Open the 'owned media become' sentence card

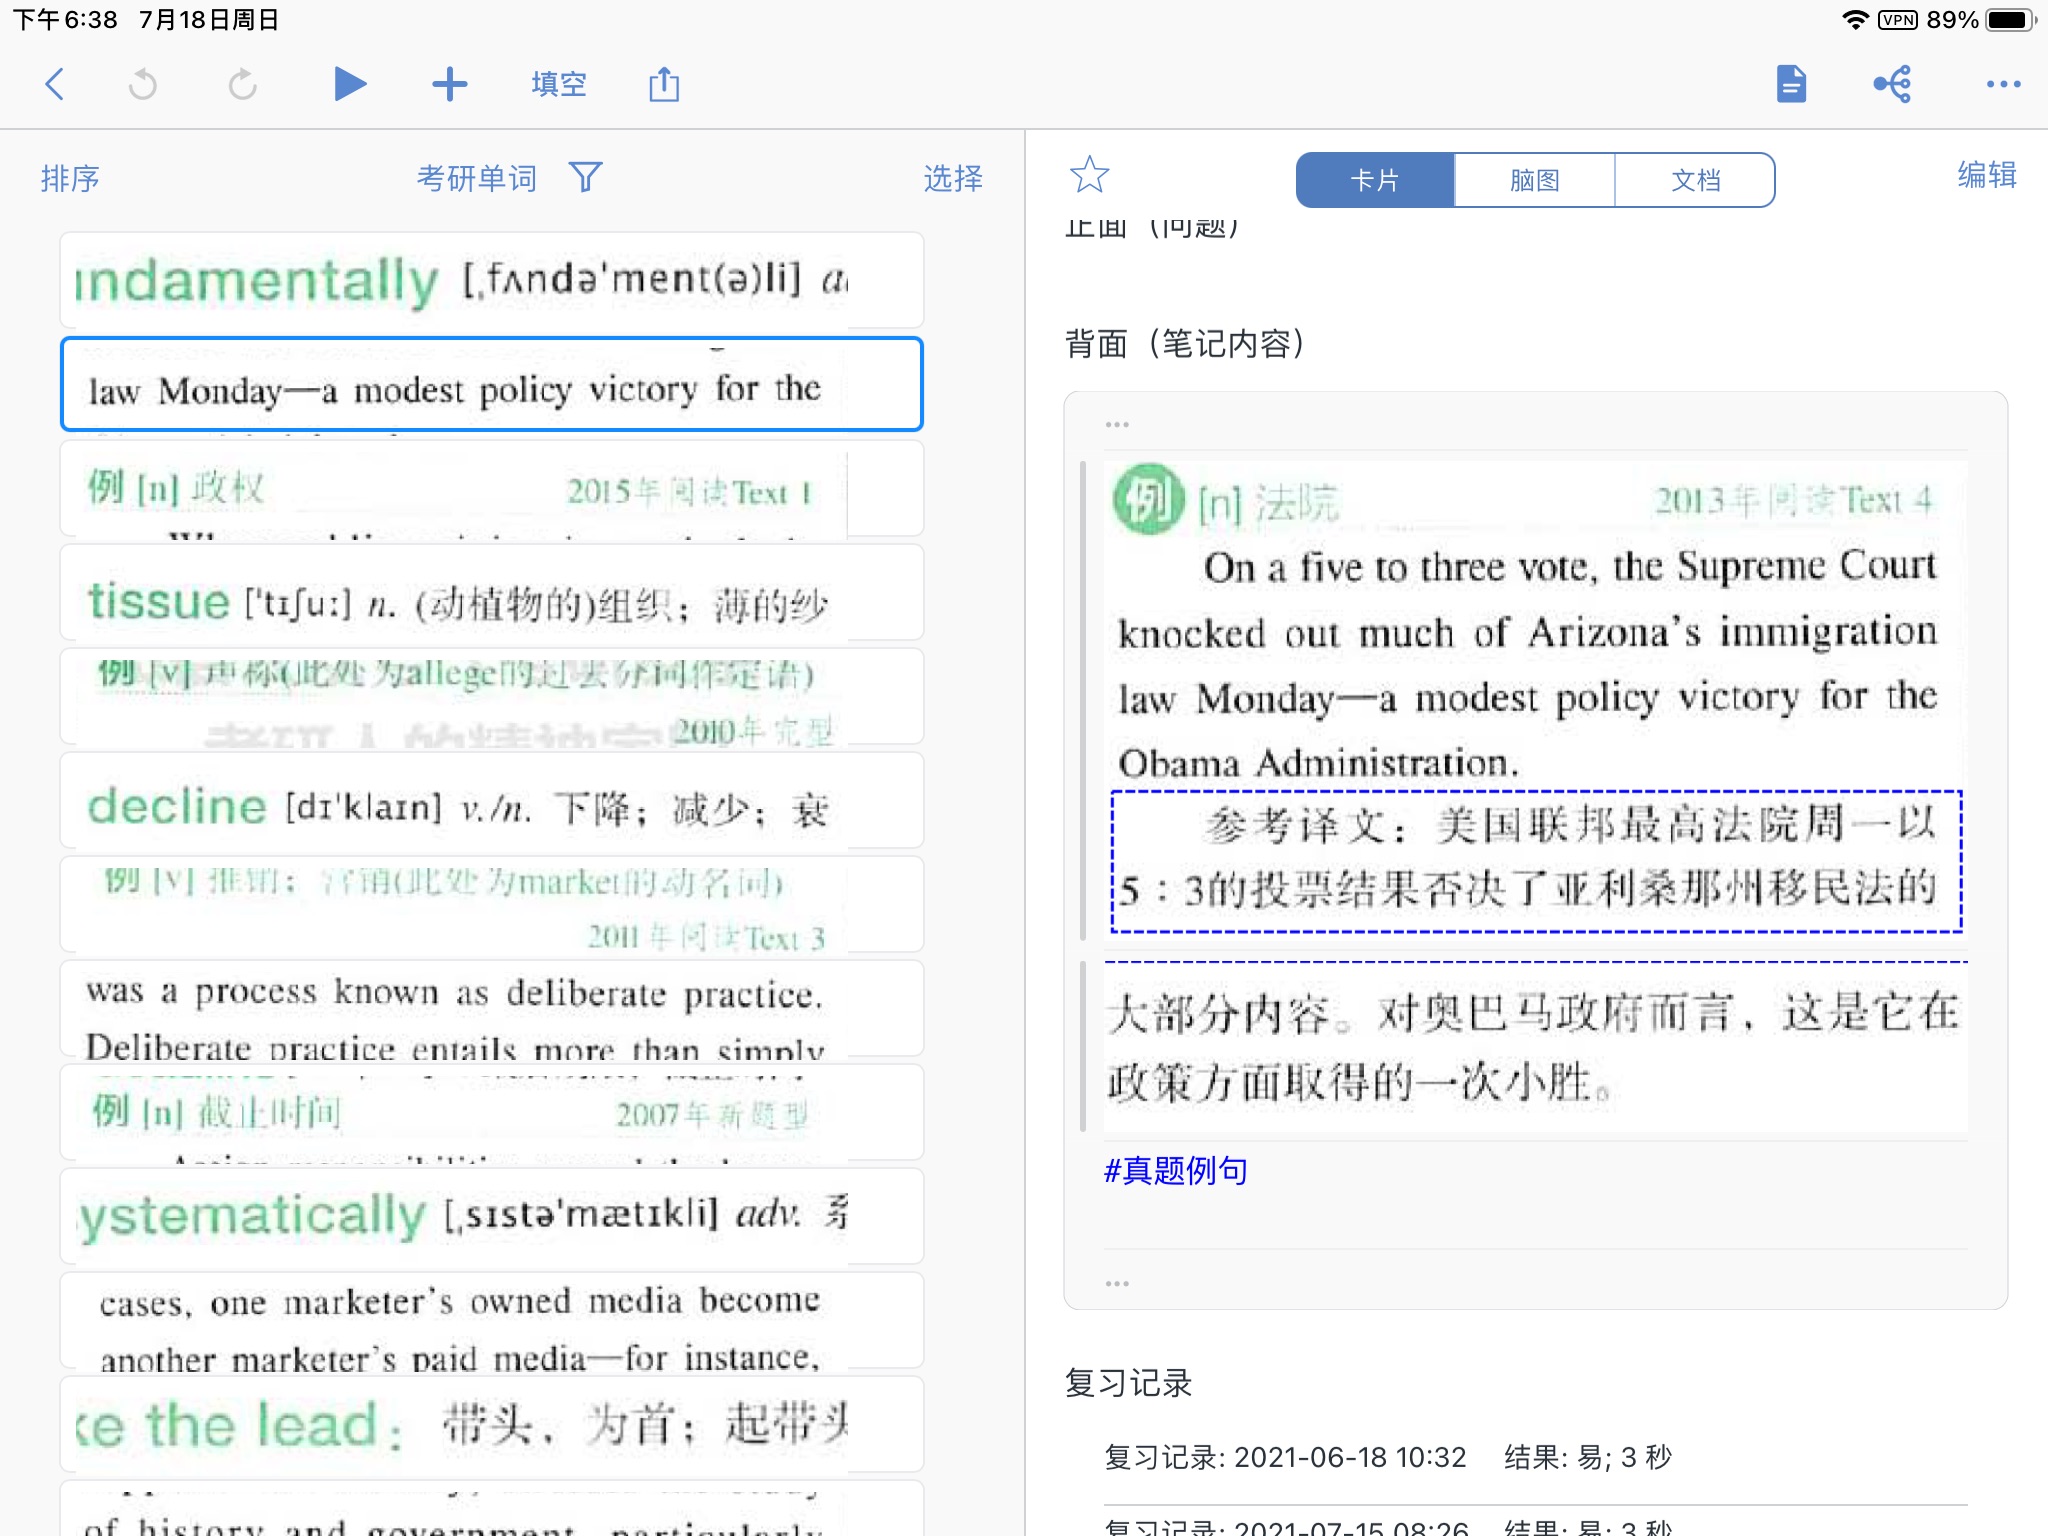(491, 1320)
